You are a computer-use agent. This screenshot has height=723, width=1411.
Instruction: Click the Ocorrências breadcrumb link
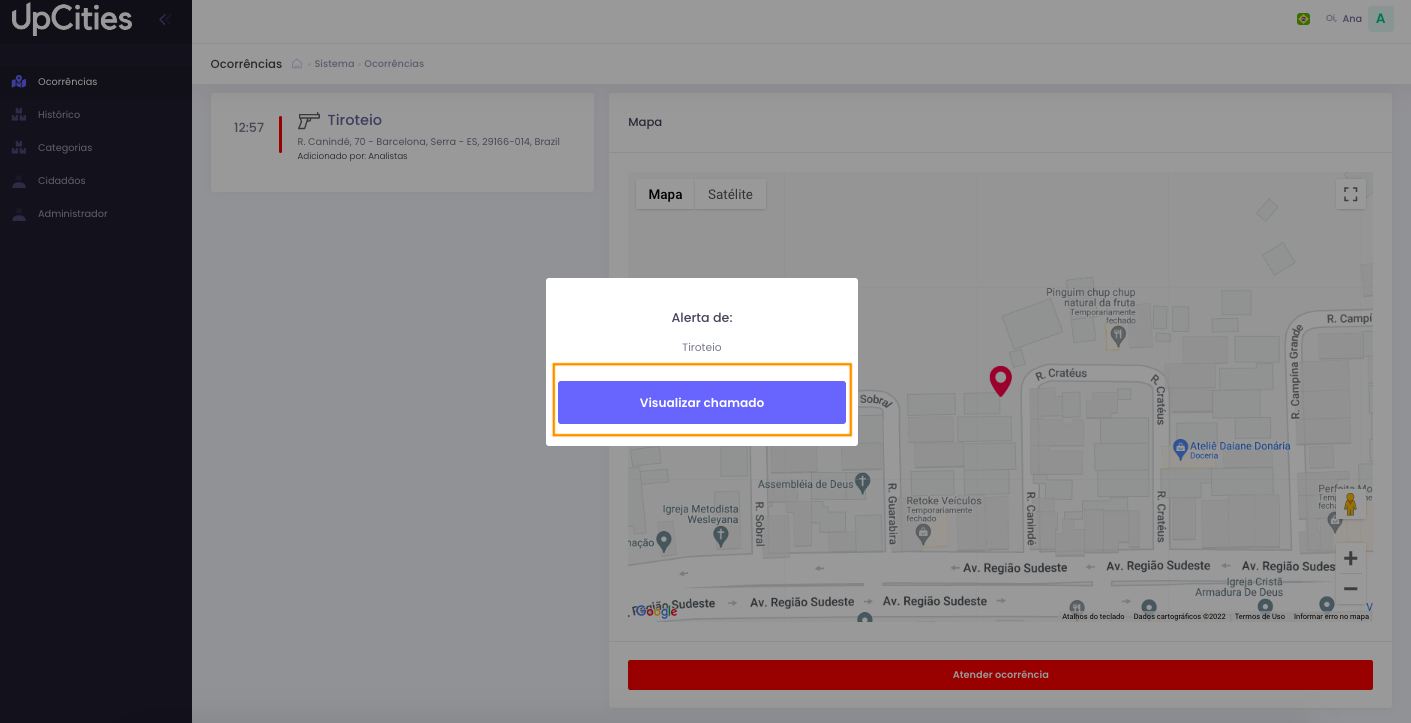(x=394, y=64)
